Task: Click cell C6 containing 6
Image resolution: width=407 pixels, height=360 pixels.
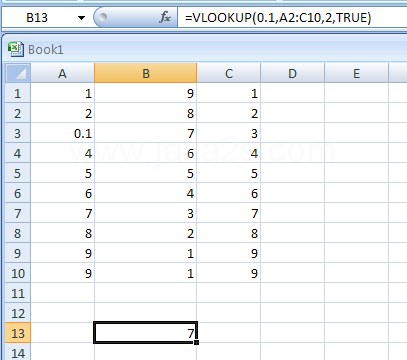Action: [229, 193]
